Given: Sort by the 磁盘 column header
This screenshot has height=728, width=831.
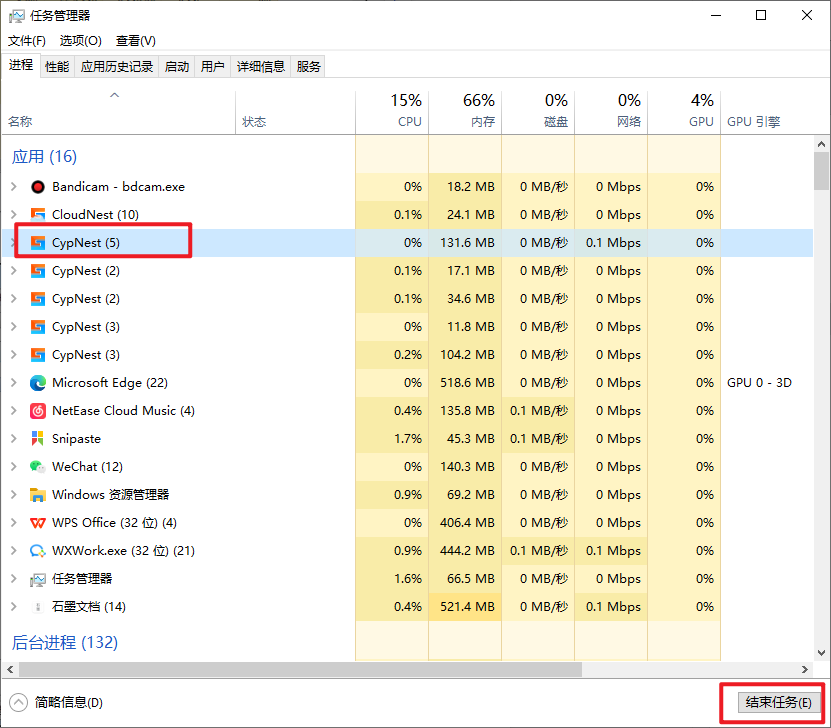Looking at the screenshot, I should point(538,112).
